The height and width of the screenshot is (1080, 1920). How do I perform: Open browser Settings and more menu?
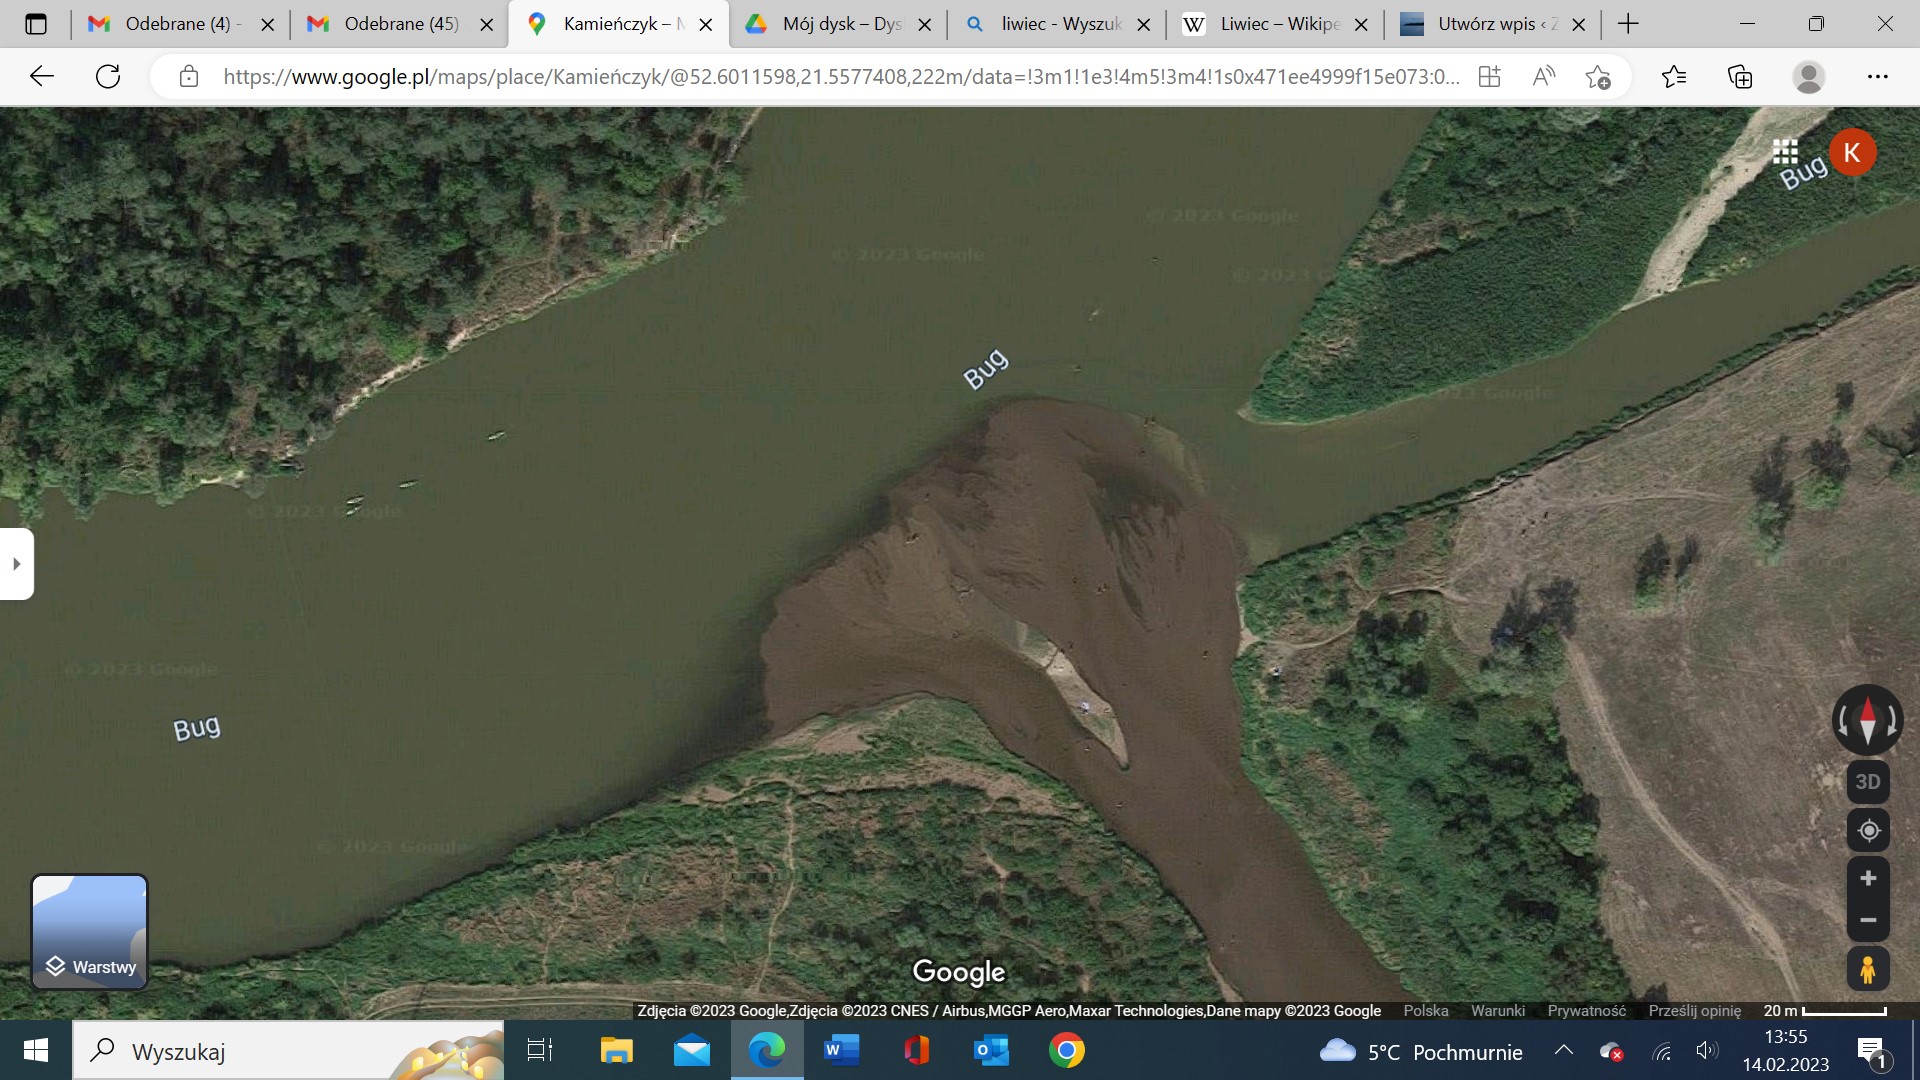[1877, 77]
